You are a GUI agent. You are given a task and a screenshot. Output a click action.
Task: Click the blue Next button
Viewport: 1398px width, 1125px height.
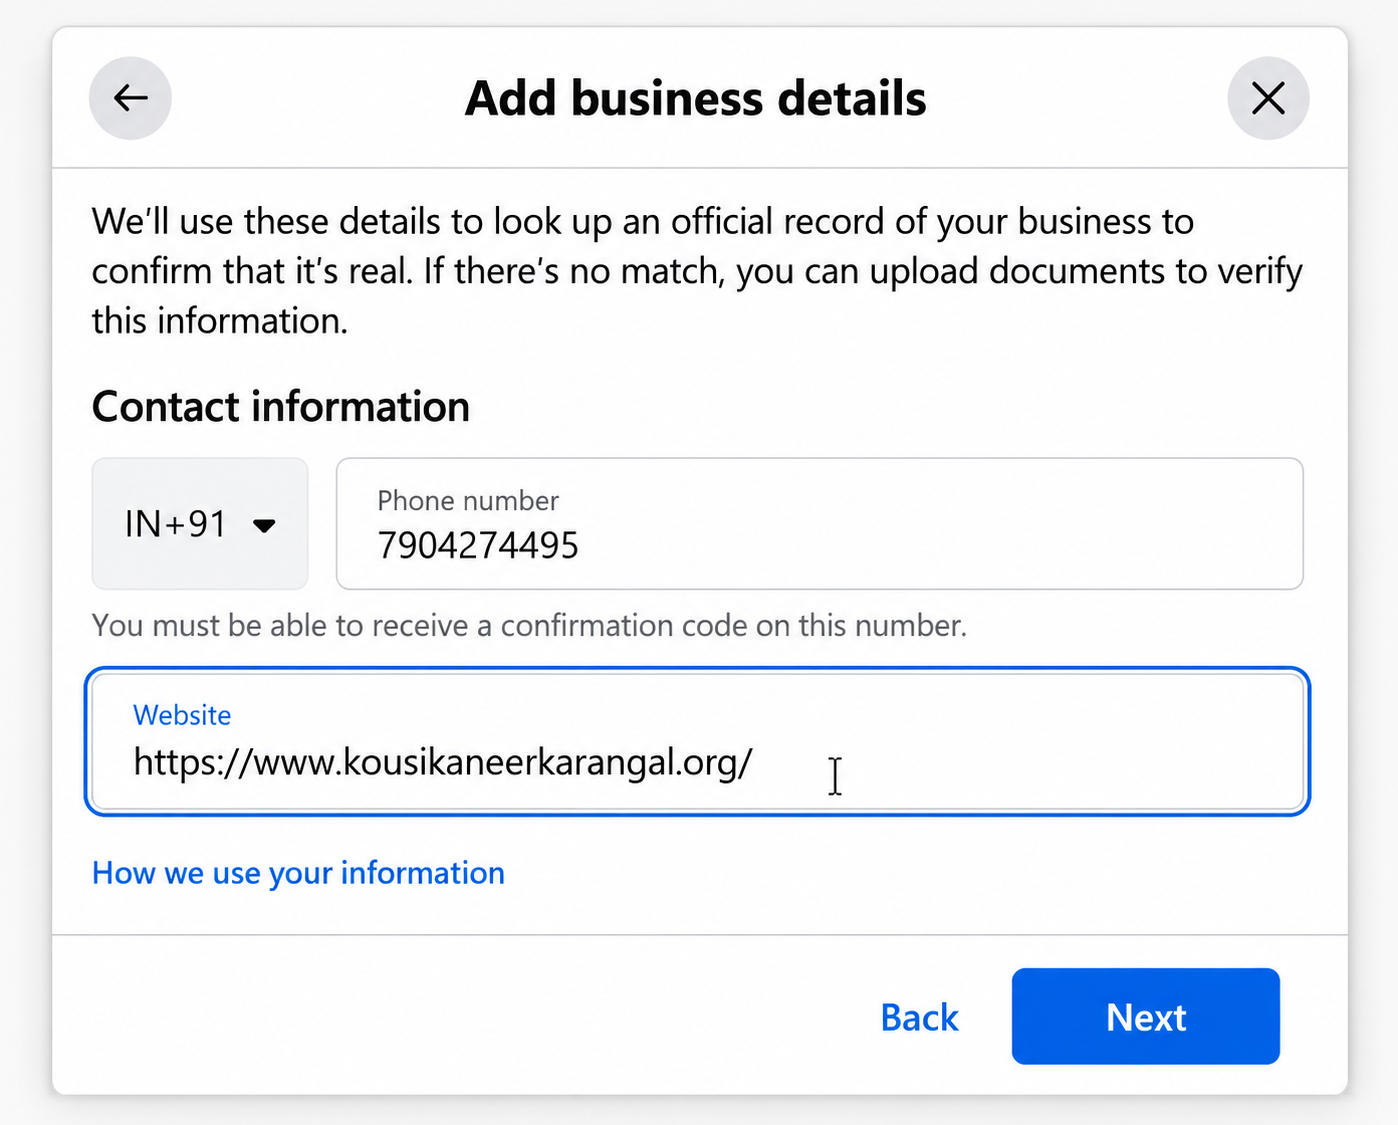(x=1146, y=1016)
